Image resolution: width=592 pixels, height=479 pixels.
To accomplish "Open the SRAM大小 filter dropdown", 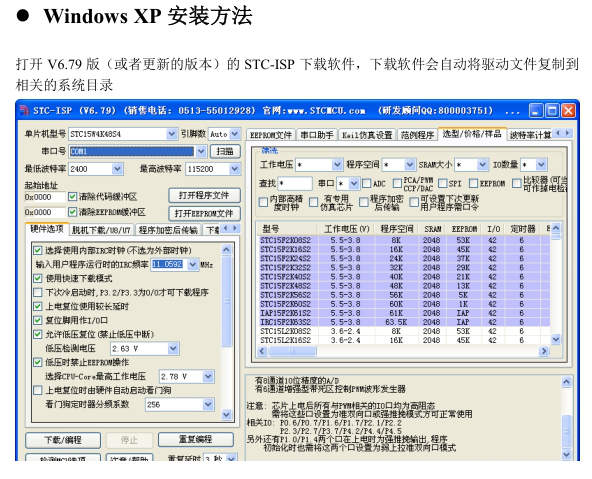I will click(482, 165).
